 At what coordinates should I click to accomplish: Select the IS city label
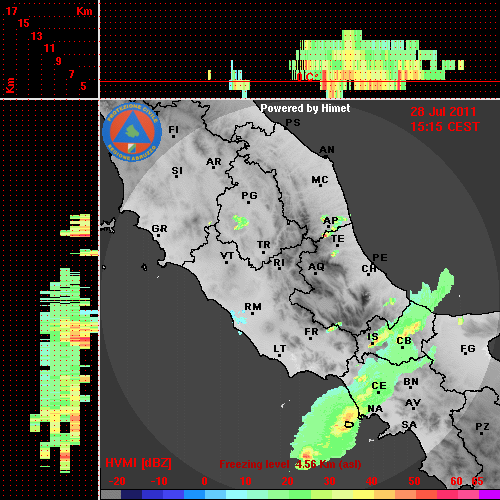click(373, 337)
